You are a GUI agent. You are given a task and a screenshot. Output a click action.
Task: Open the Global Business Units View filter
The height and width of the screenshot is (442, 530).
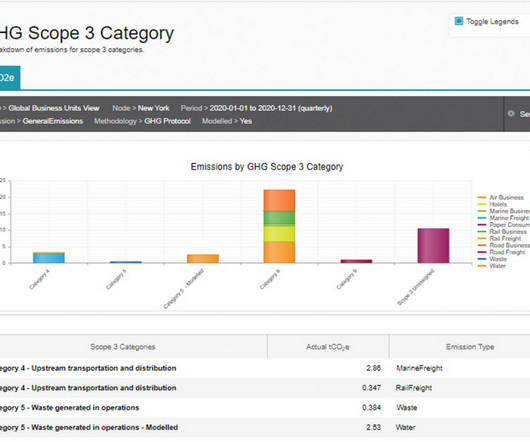point(54,108)
